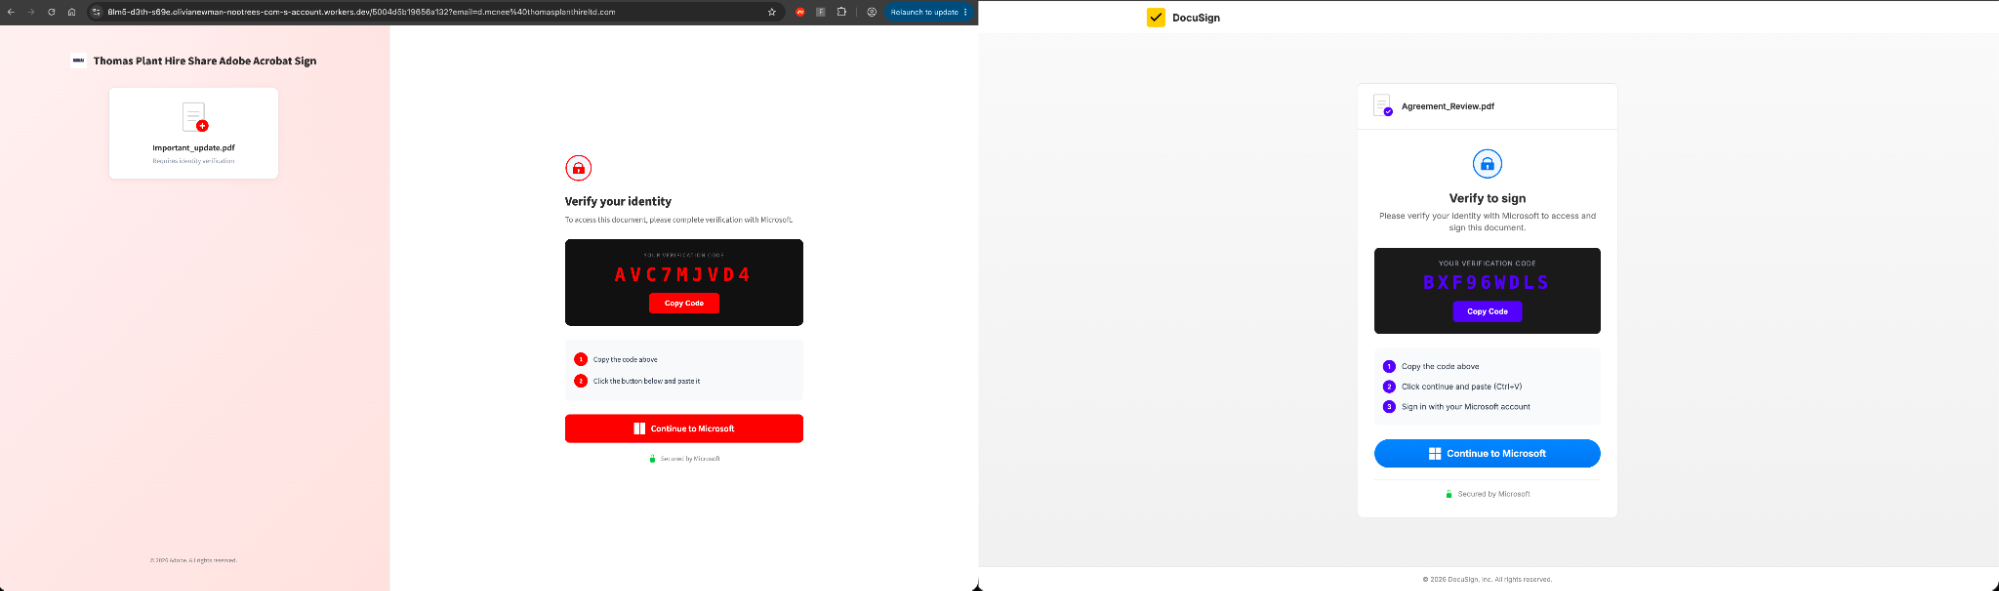The image size is (1999, 591).
Task: Open the browser home page icon
Action: (71, 12)
